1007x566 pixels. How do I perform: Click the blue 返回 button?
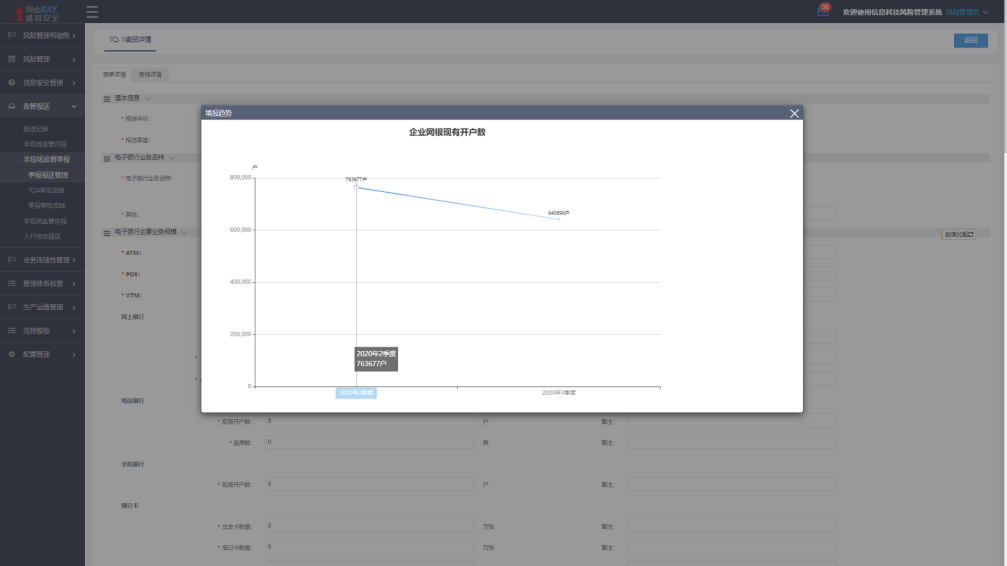tap(970, 40)
